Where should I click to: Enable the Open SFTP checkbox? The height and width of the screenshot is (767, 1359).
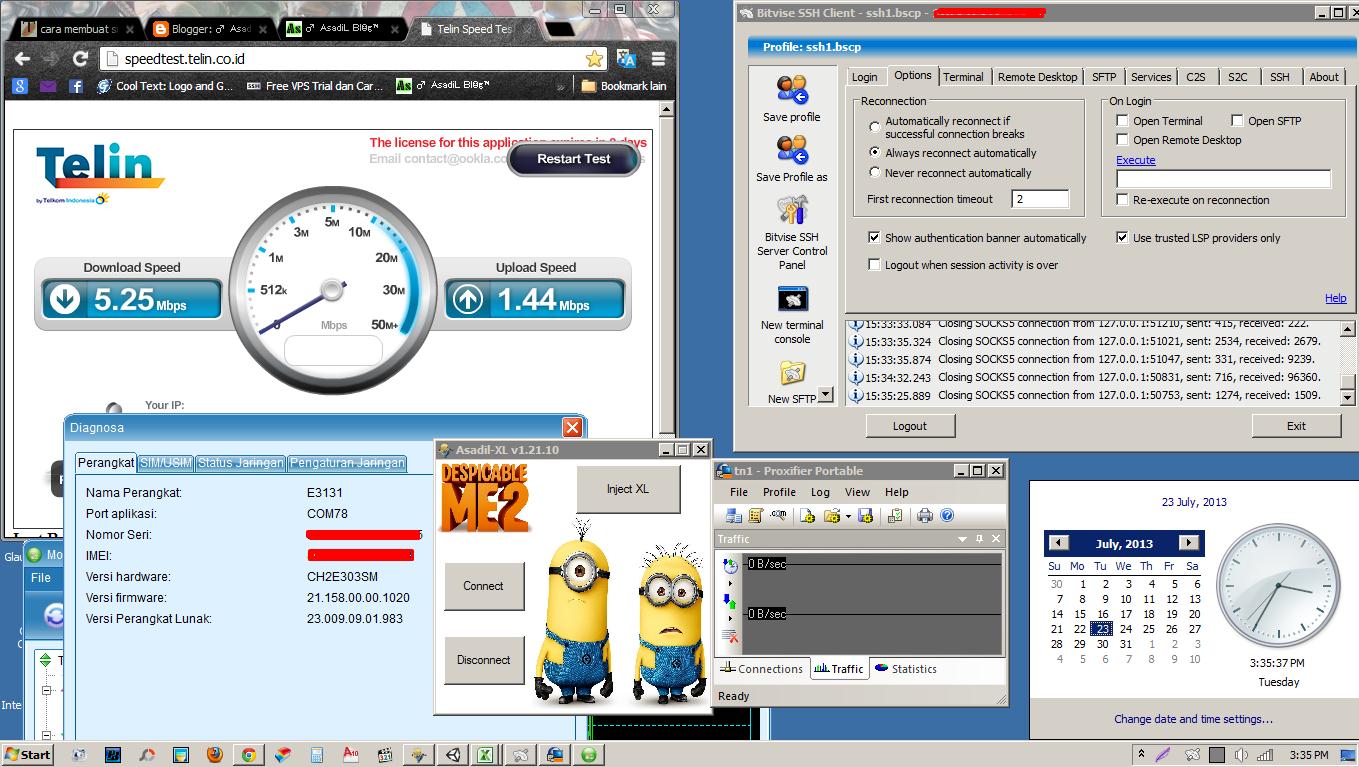[x=1237, y=121]
